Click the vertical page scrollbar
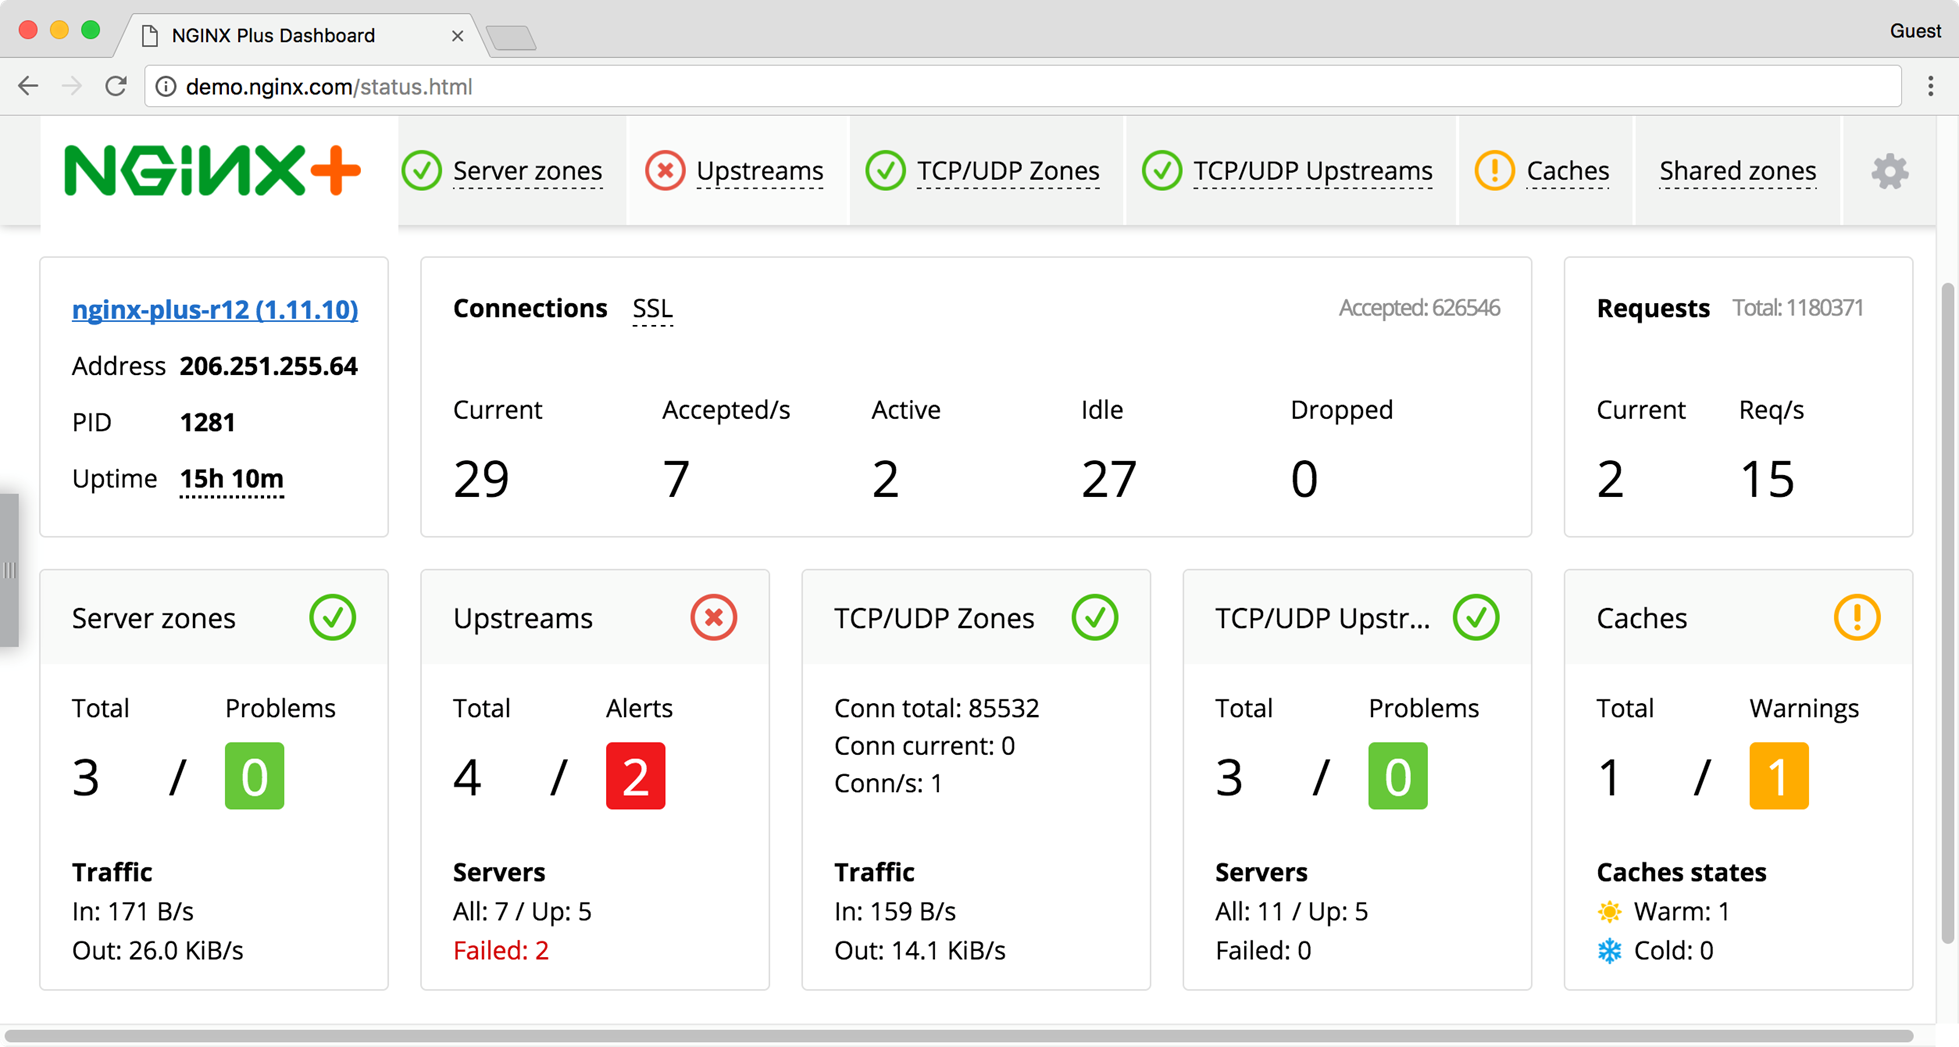 coord(1947,612)
